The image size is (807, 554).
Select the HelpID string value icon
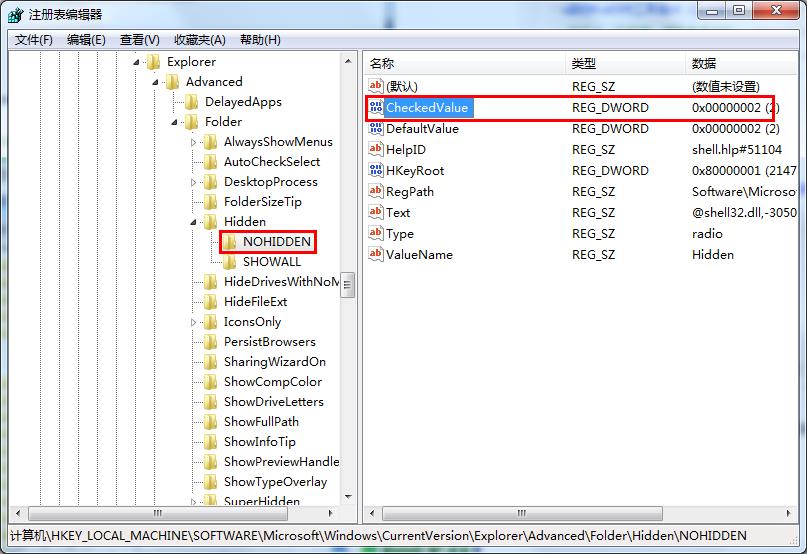[376, 149]
